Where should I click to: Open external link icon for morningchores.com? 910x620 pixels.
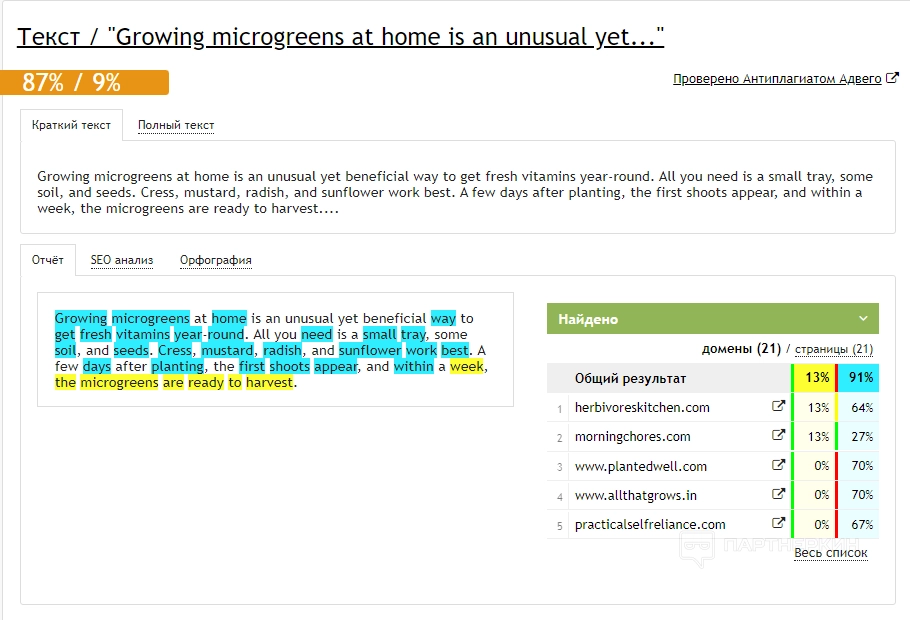coord(778,436)
